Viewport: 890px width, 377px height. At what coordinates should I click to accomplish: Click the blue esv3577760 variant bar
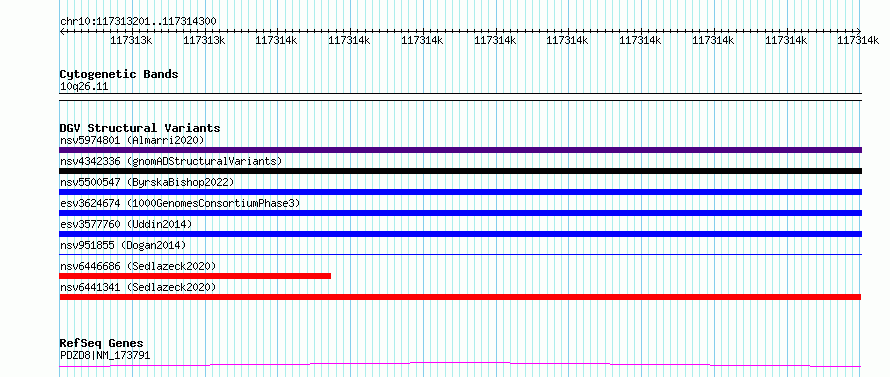pos(460,234)
